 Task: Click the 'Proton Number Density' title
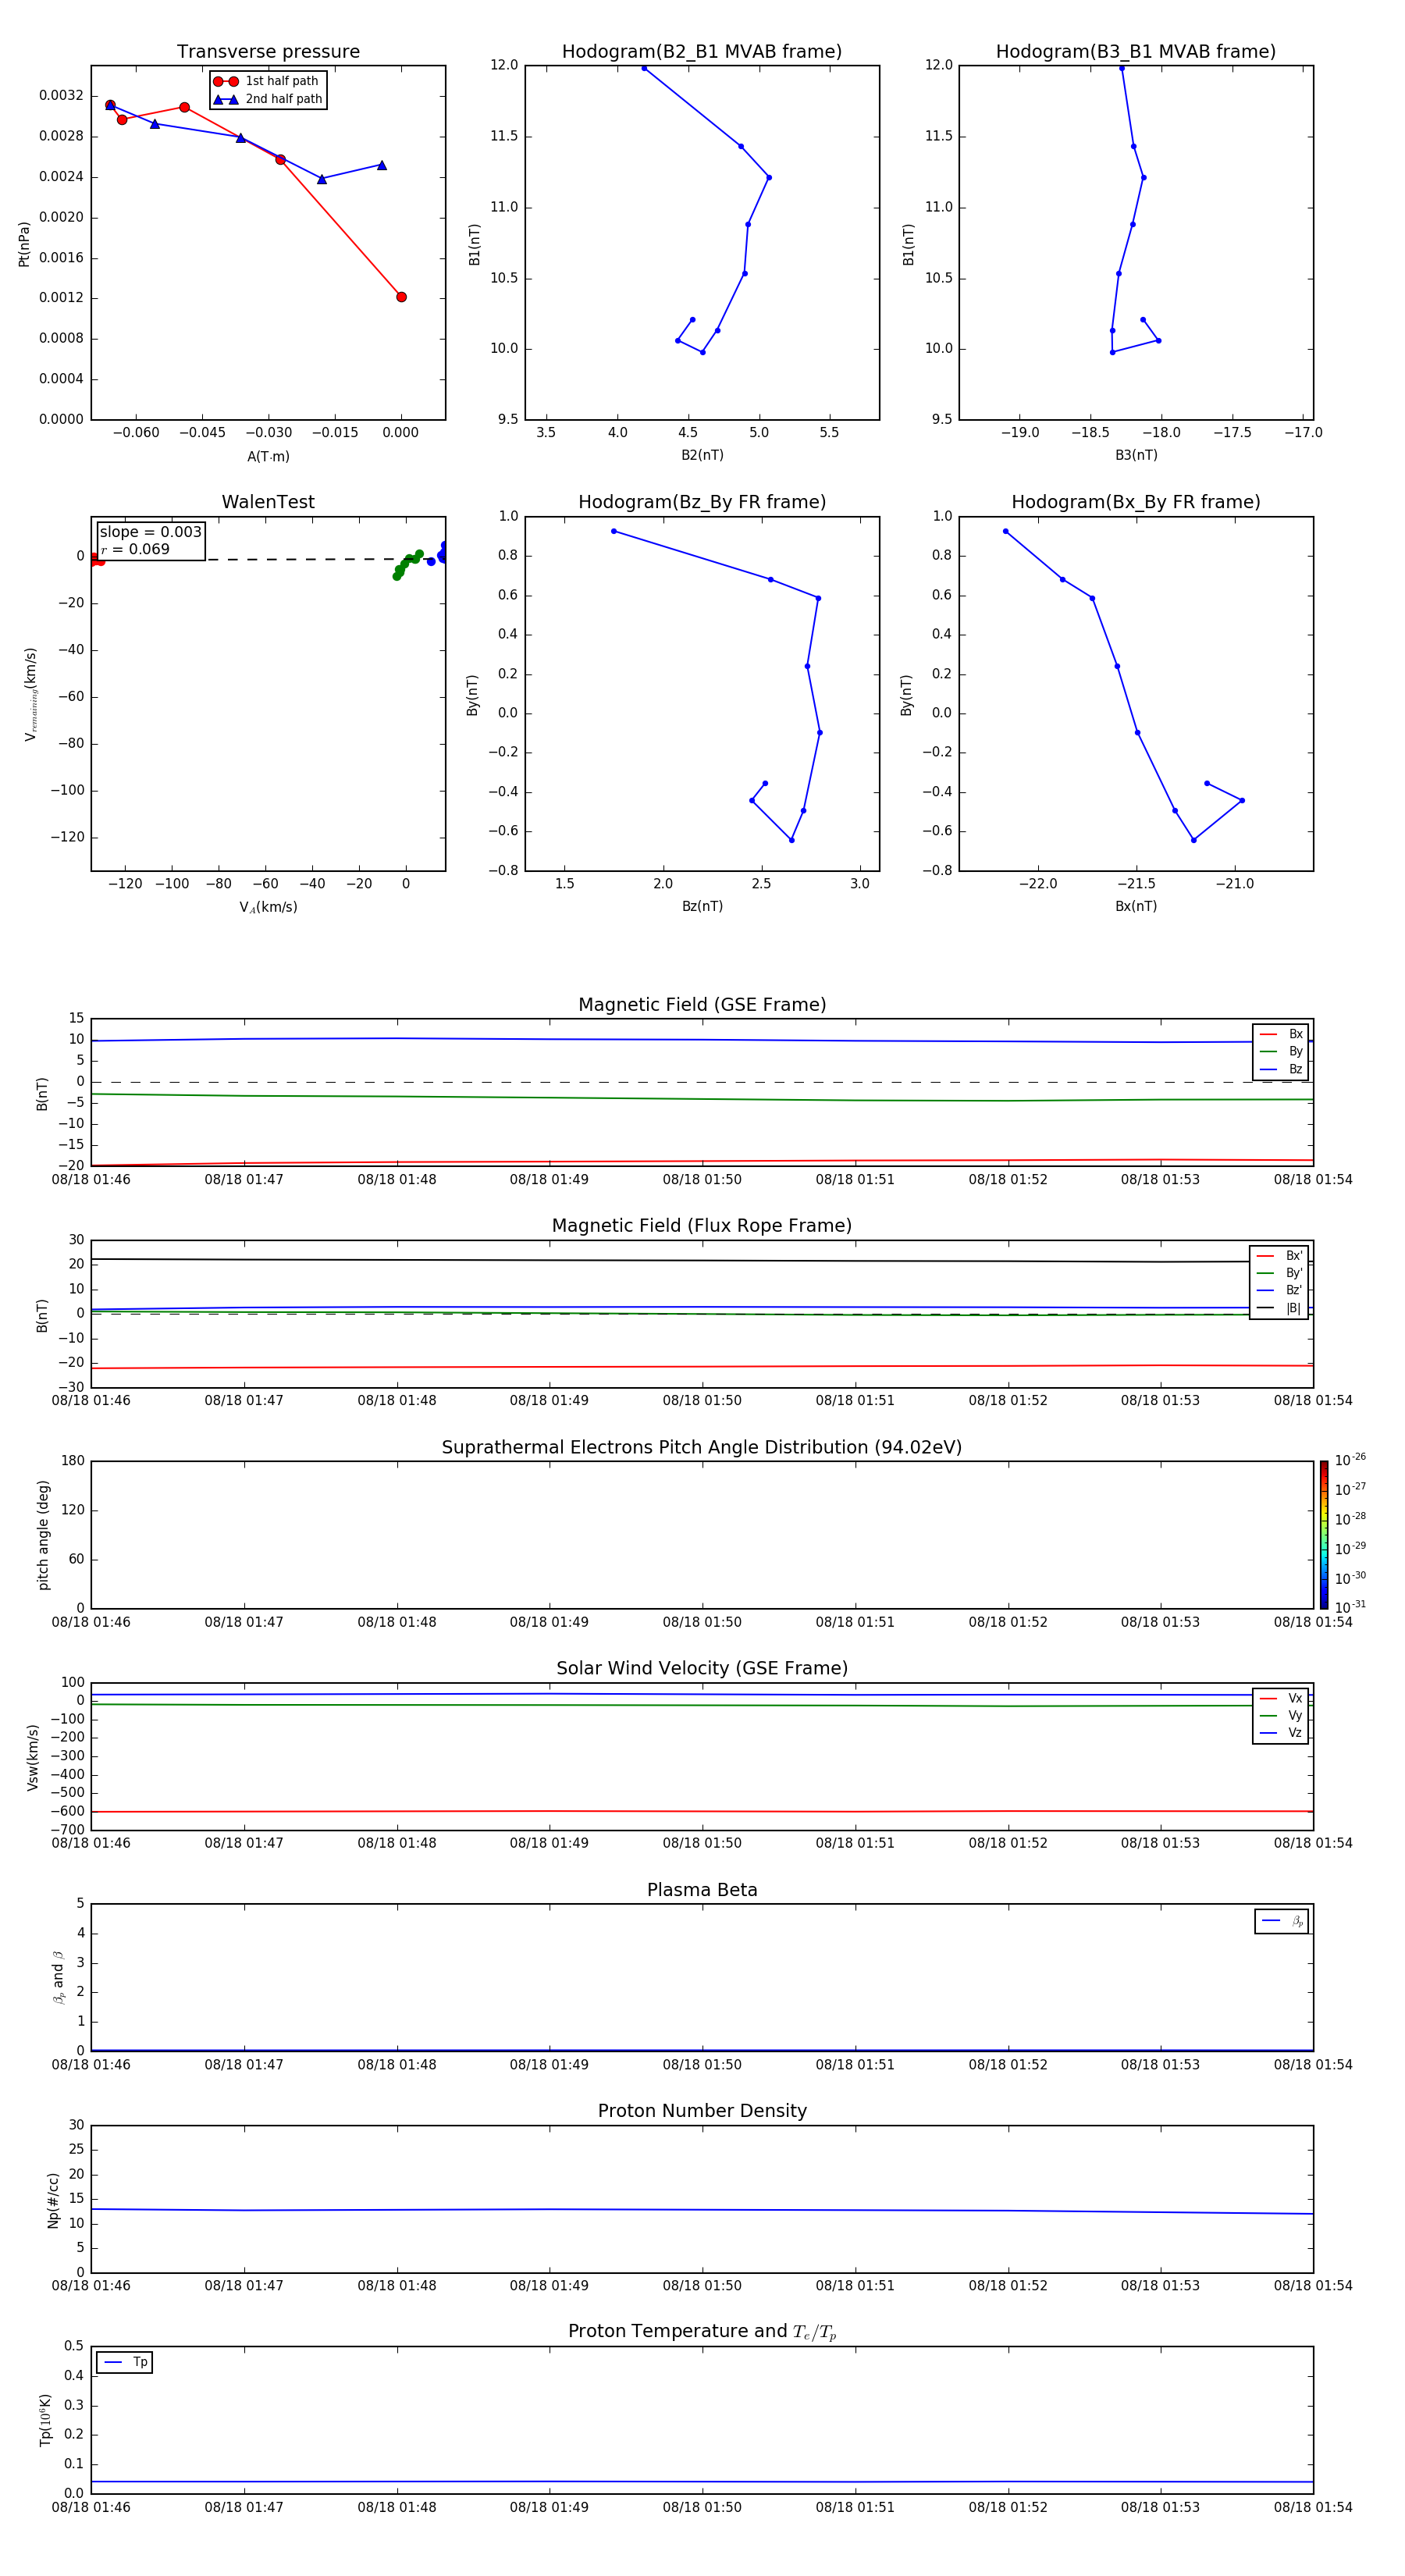click(x=702, y=2111)
